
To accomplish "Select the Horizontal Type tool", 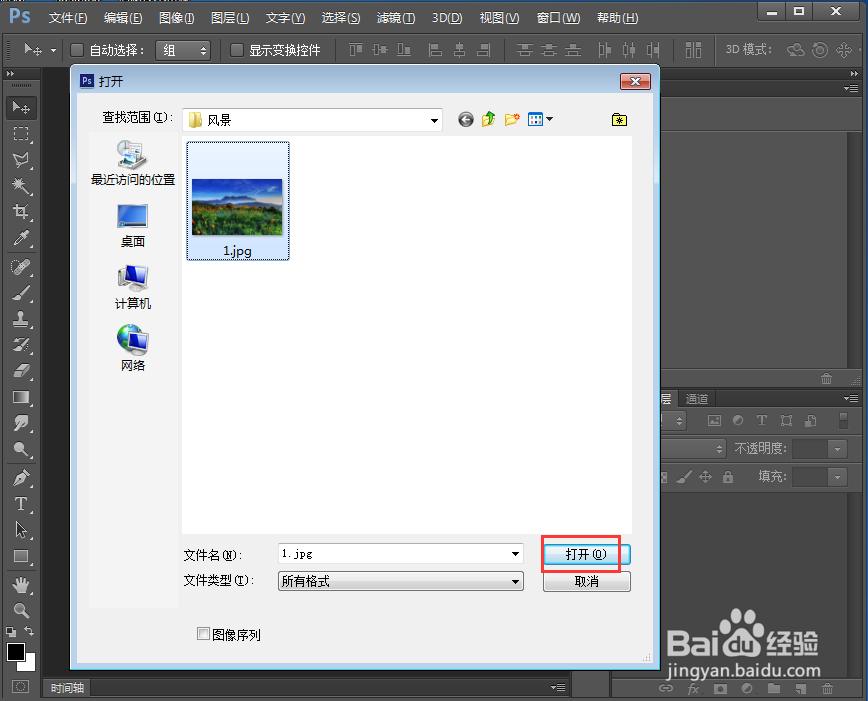I will (21, 504).
